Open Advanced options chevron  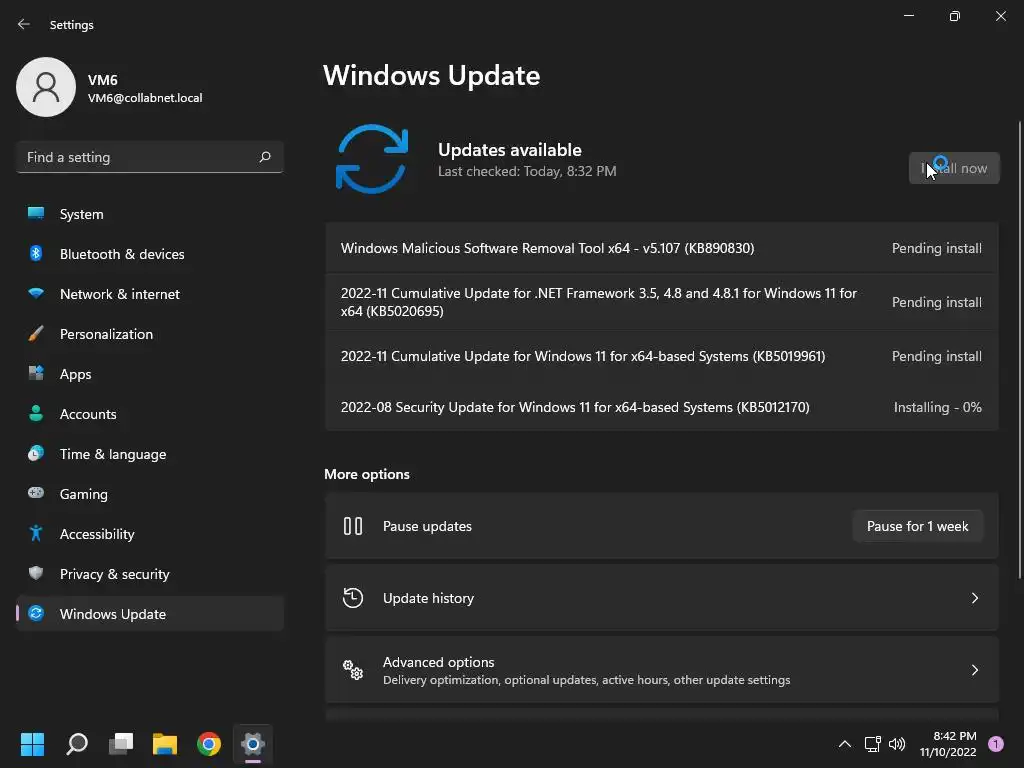(x=974, y=669)
